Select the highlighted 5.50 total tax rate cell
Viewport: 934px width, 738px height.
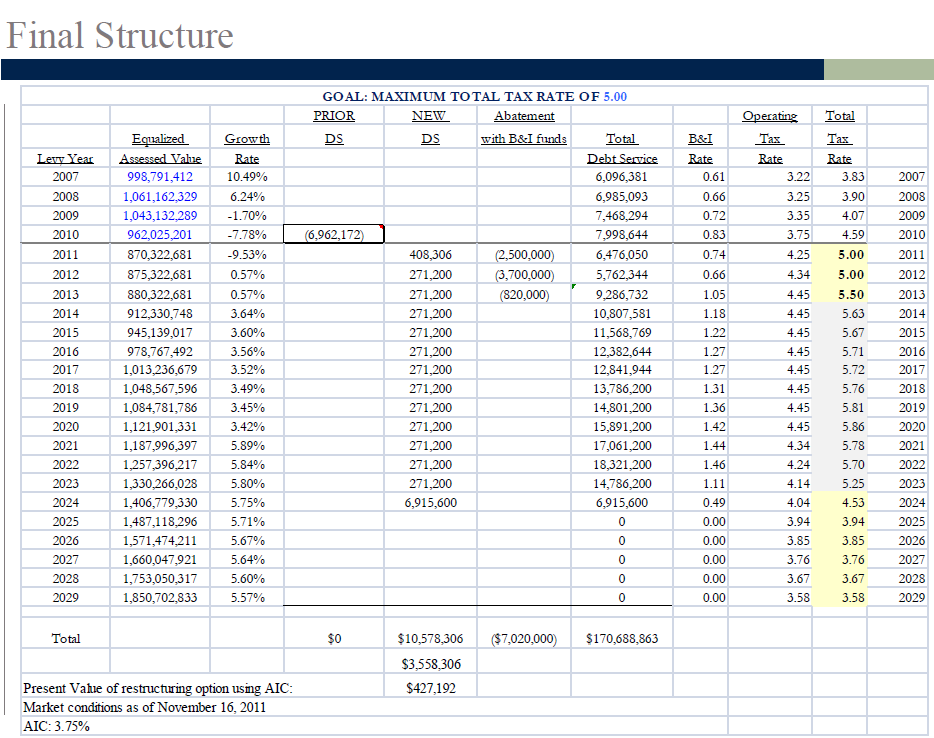[x=839, y=294]
